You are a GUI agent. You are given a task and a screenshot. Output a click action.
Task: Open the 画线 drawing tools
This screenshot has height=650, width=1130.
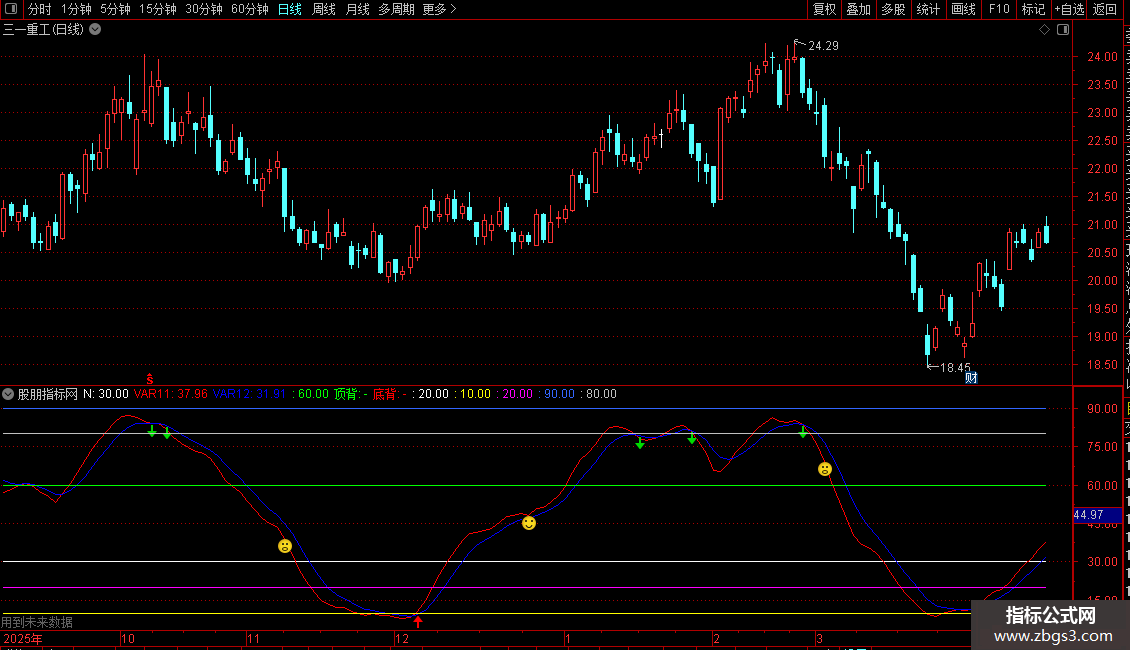pos(963,9)
